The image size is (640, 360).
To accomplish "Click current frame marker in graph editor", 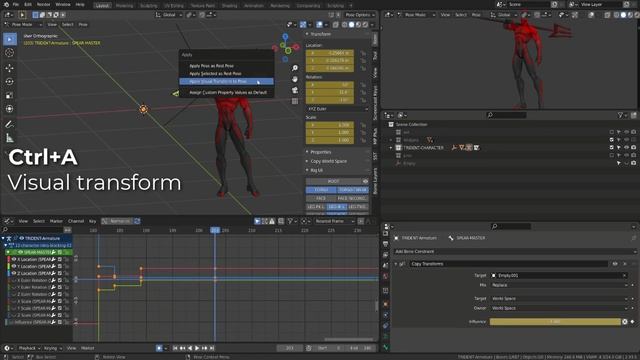I will point(215,231).
